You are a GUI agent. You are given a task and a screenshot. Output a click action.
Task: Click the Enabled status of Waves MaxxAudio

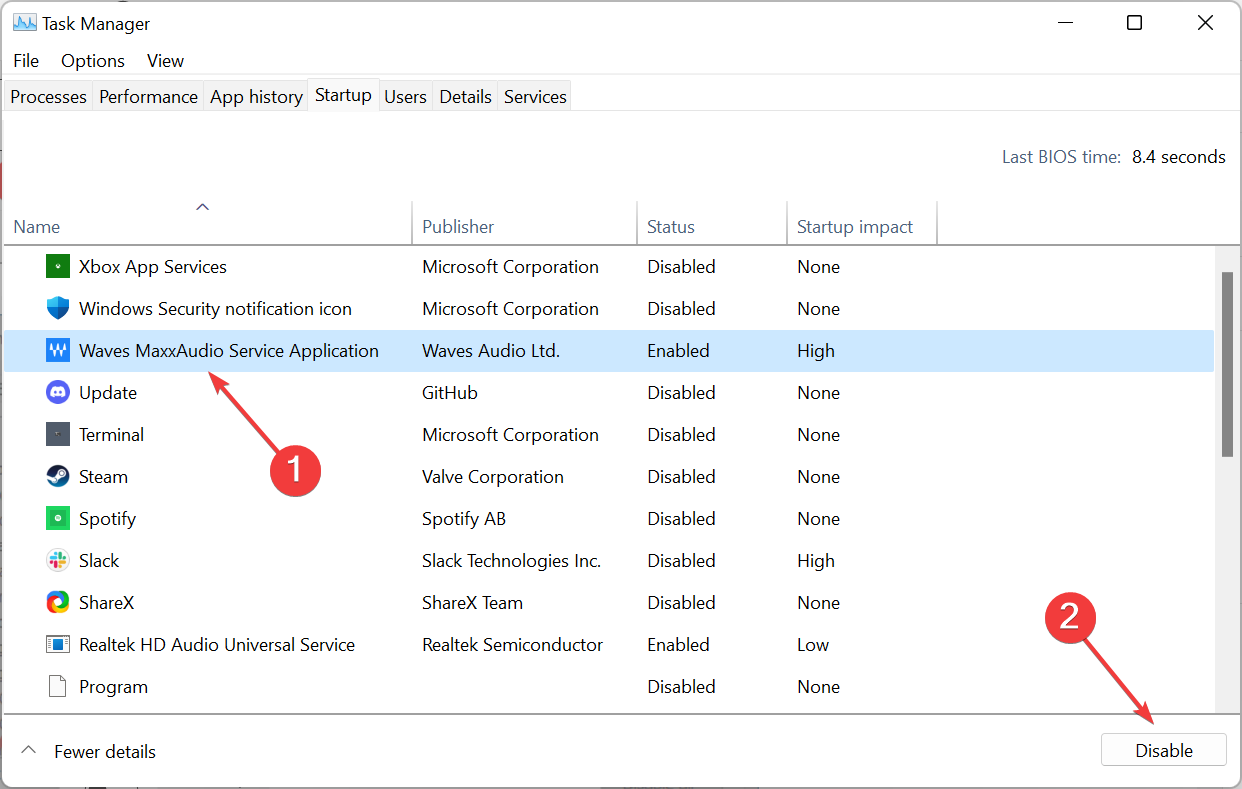678,351
